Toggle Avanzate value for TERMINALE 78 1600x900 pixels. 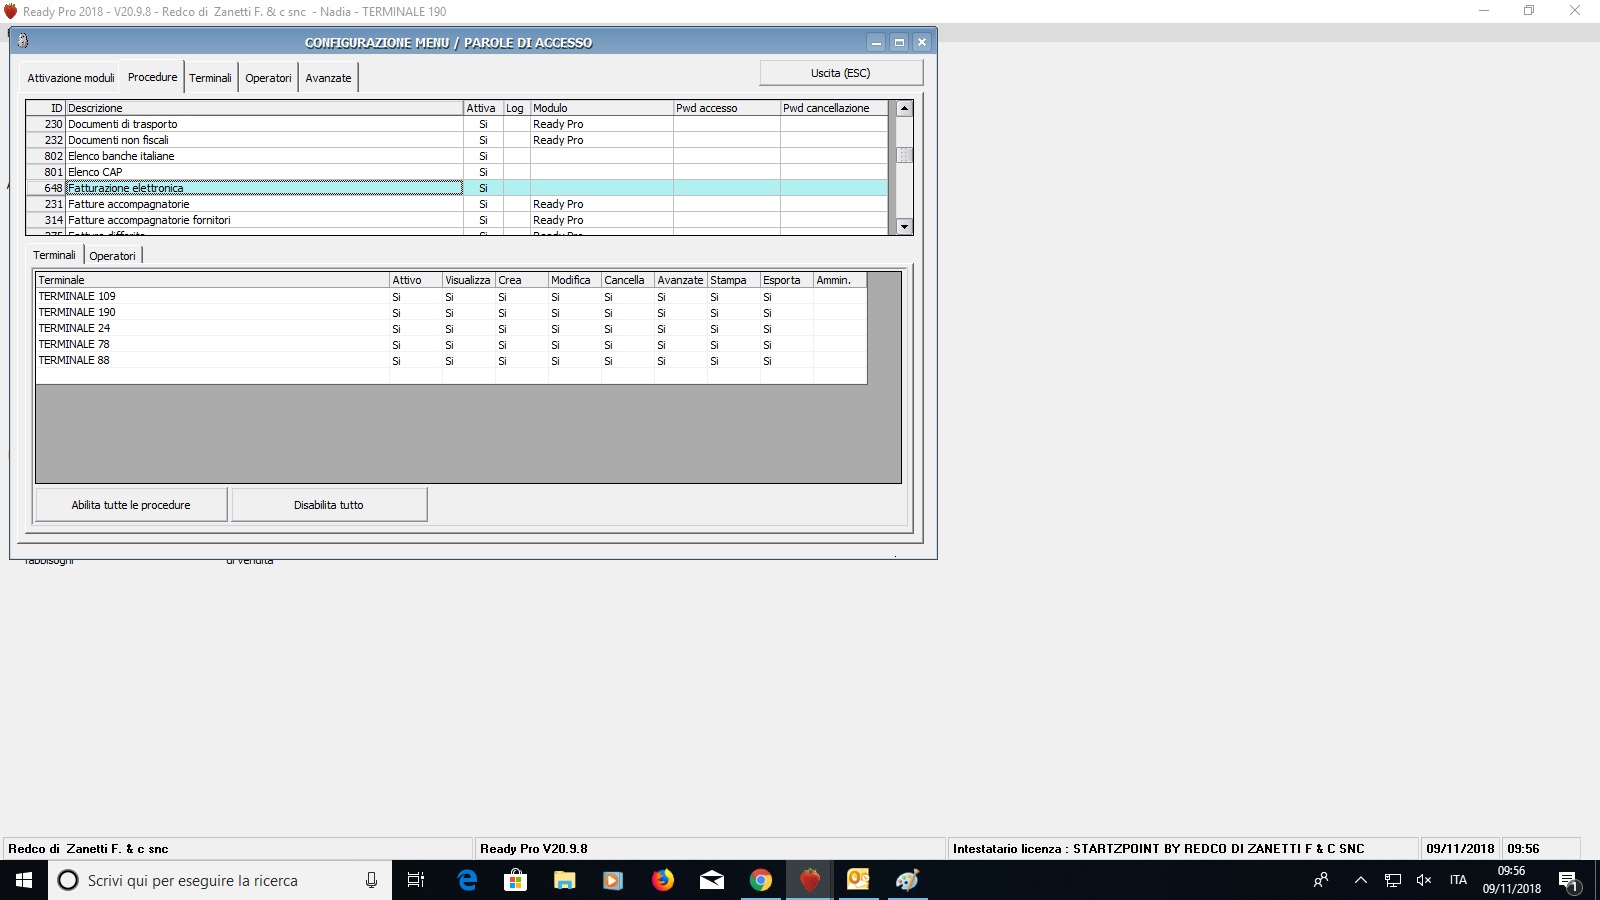(680, 345)
